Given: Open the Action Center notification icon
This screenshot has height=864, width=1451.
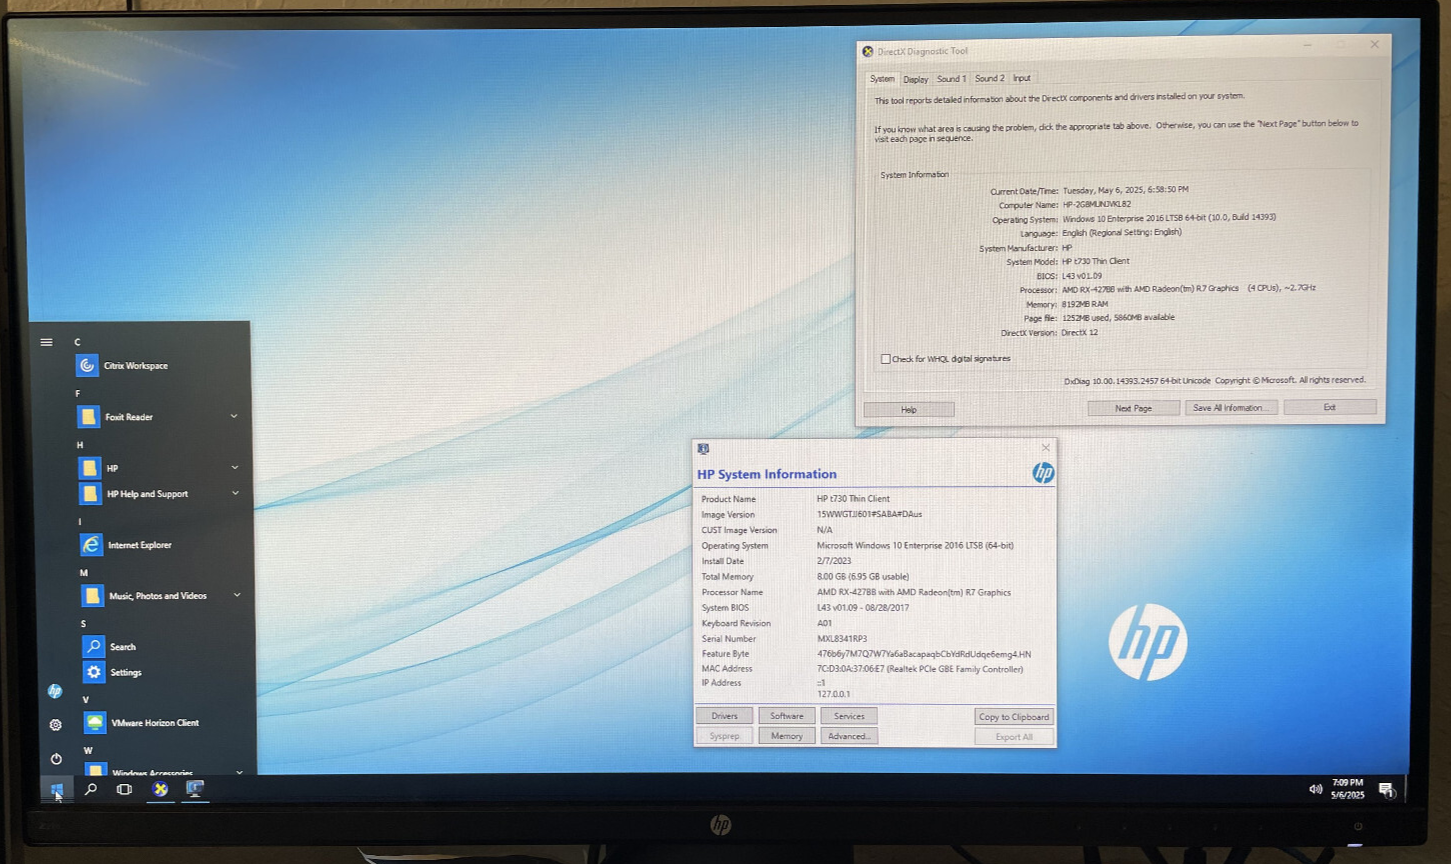Looking at the screenshot, I should coord(1386,790).
